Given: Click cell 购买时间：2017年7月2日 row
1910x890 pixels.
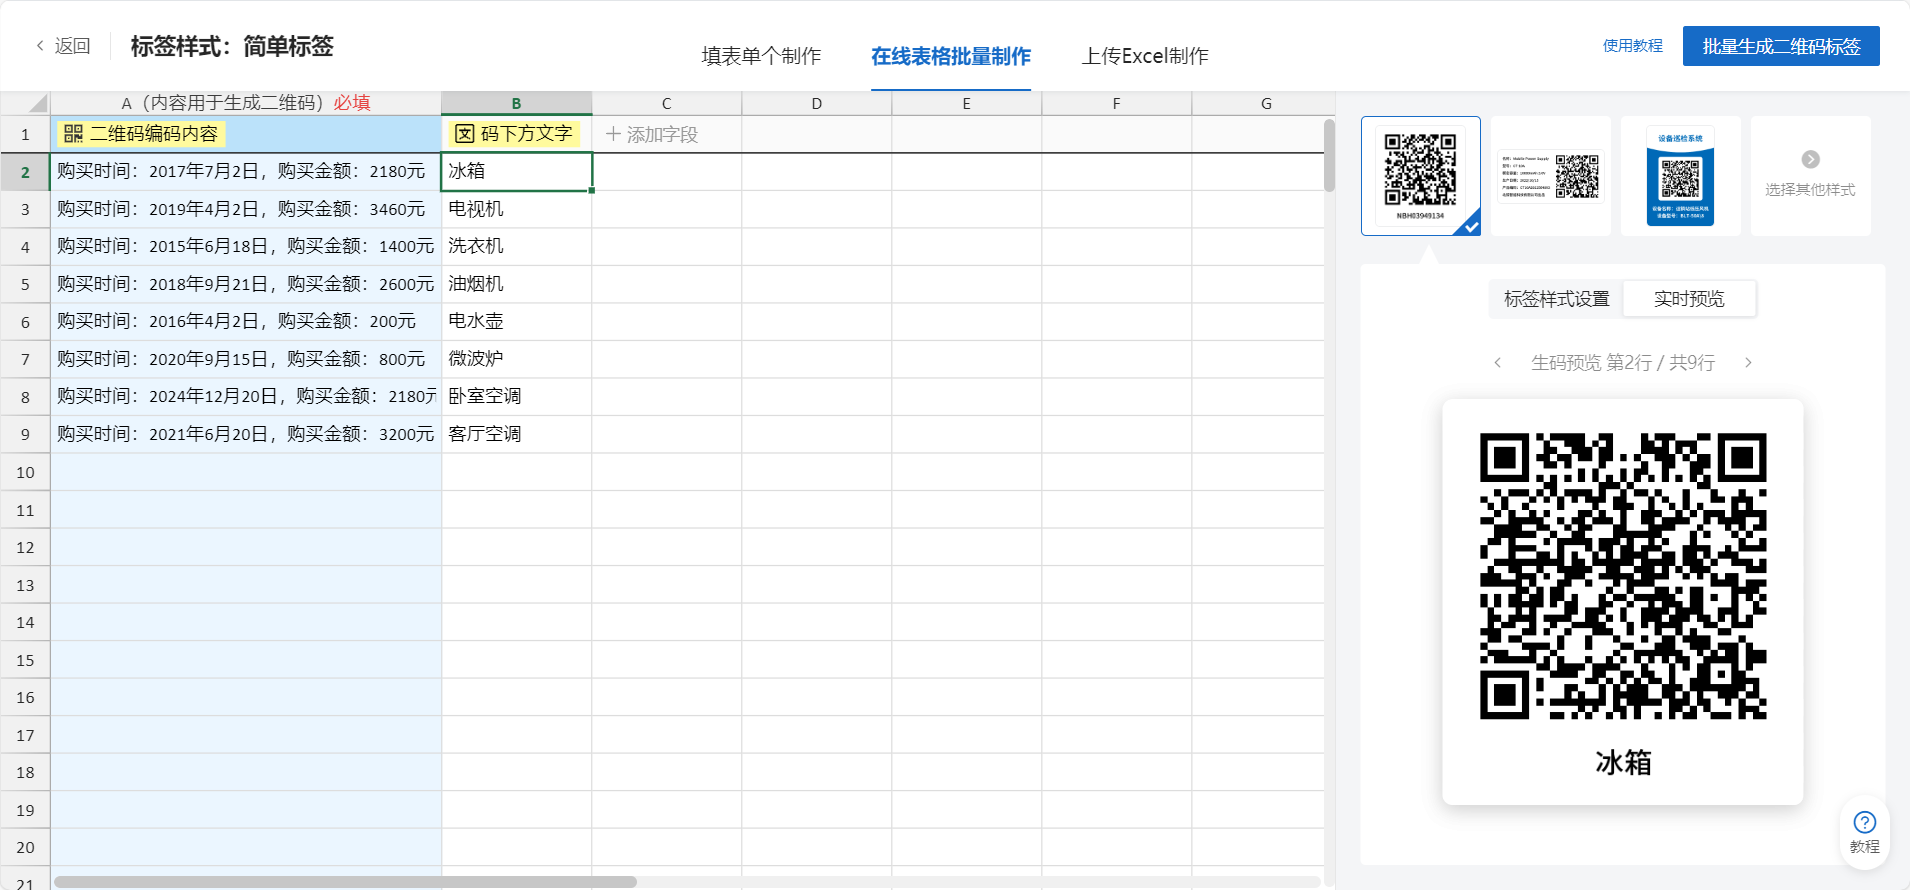Looking at the screenshot, I should [246, 172].
